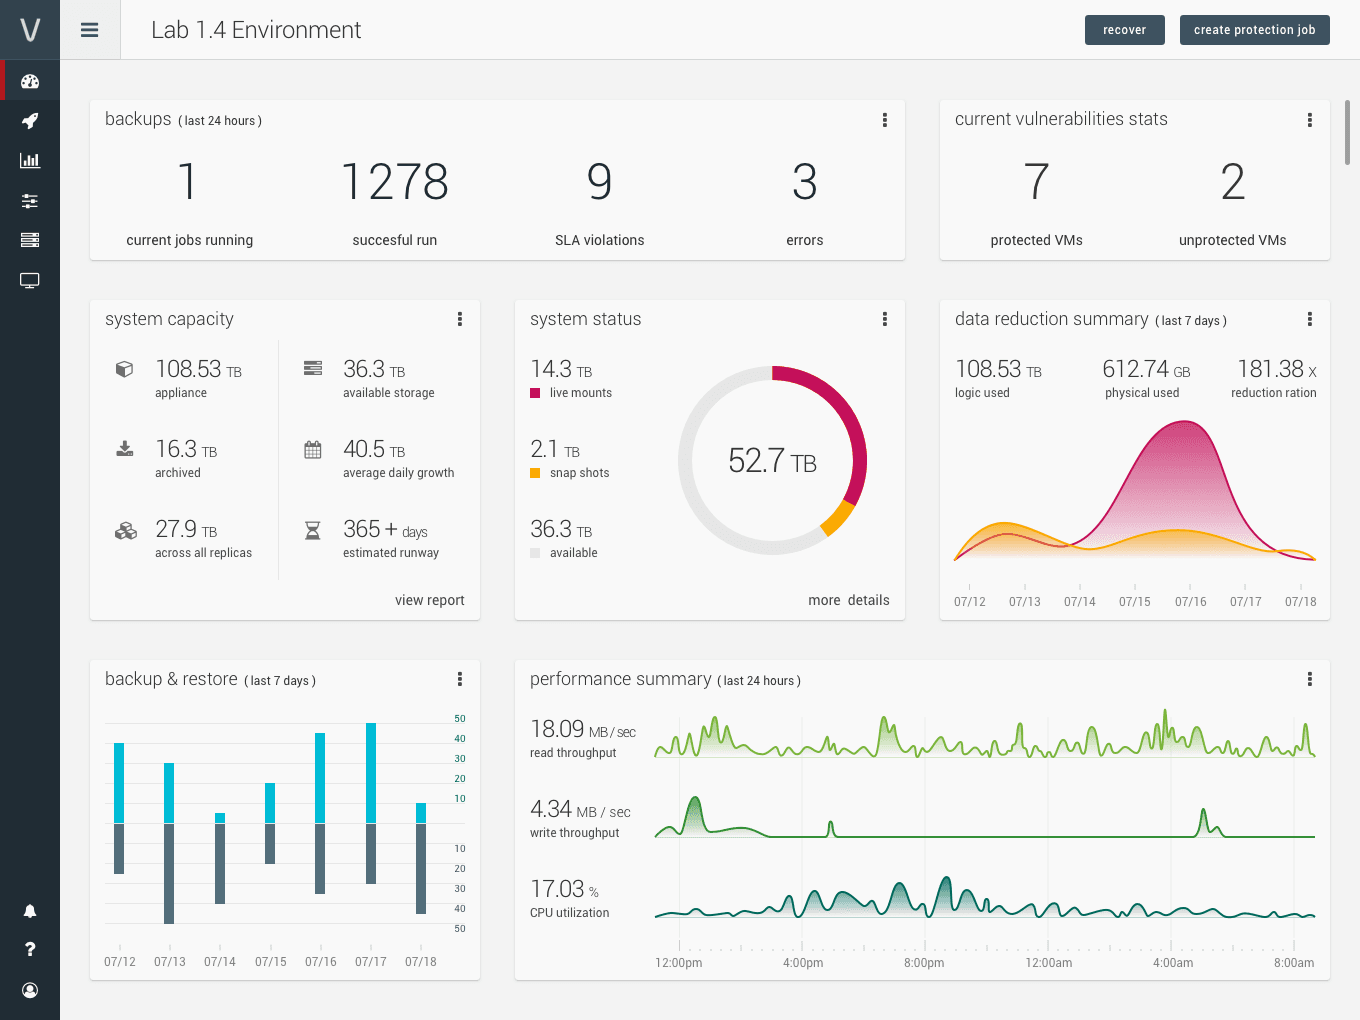
Task: Open the sliders settings sidebar icon
Action: pos(30,201)
